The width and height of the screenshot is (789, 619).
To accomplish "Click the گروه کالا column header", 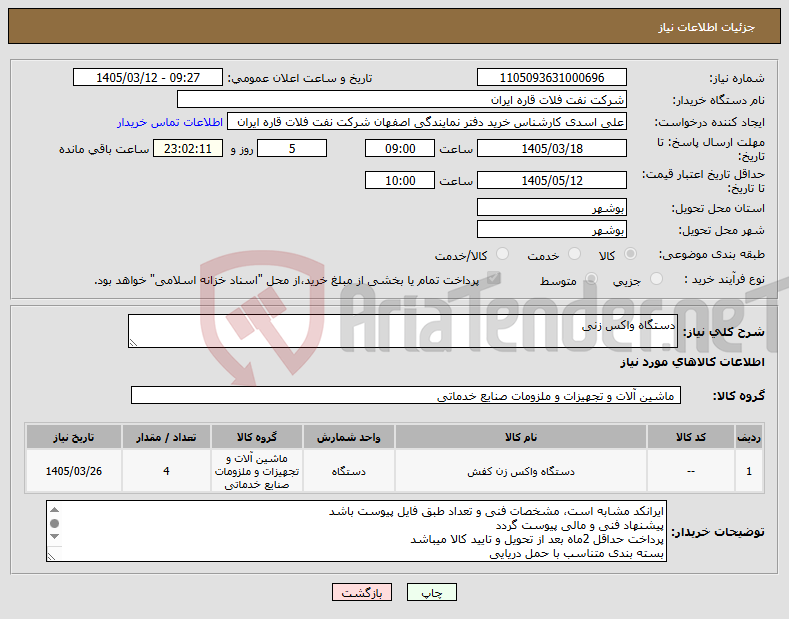I will (257, 437).
